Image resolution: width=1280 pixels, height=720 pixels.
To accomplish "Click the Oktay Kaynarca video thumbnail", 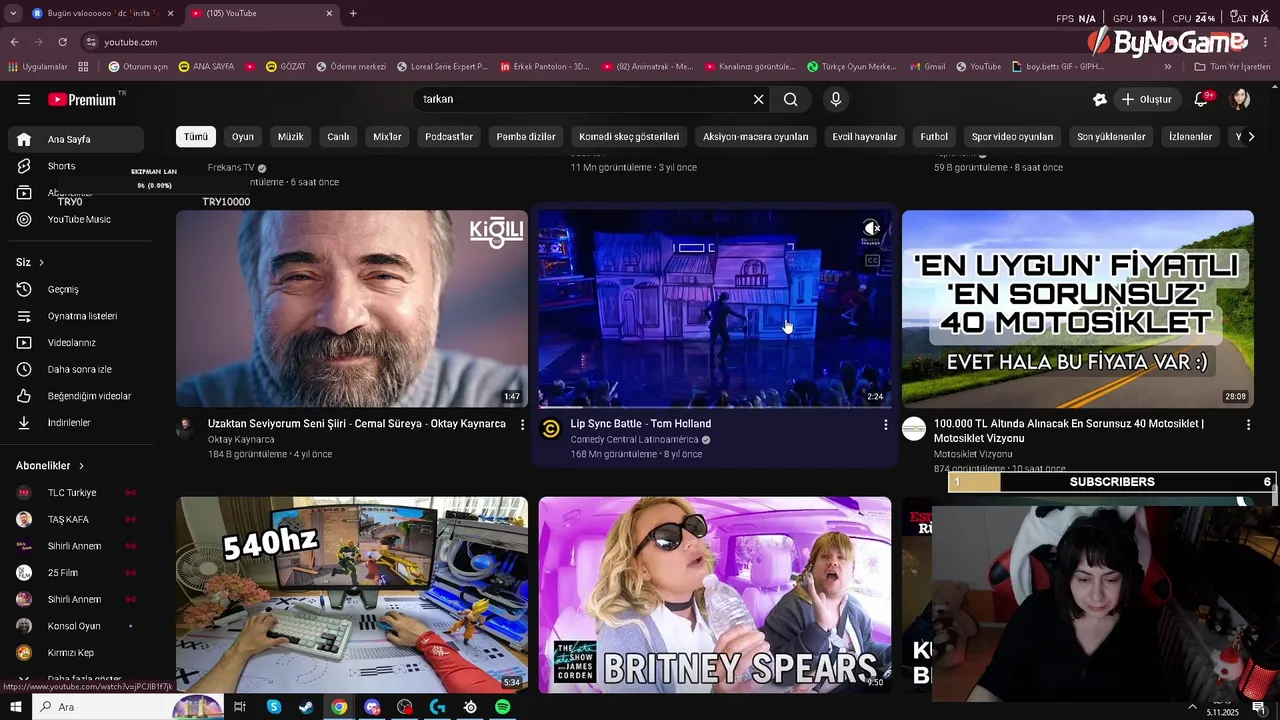I will click(x=352, y=309).
